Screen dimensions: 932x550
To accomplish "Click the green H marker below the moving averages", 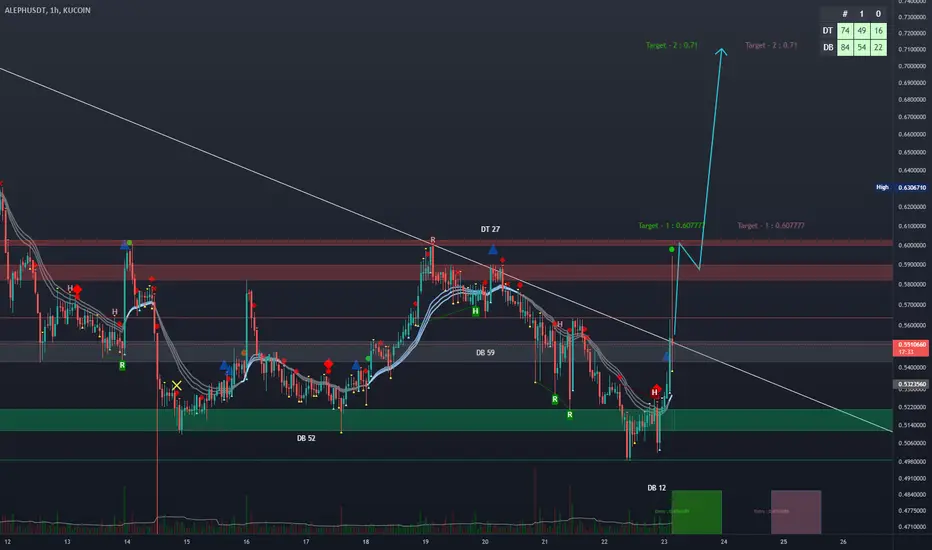I will coord(475,311).
